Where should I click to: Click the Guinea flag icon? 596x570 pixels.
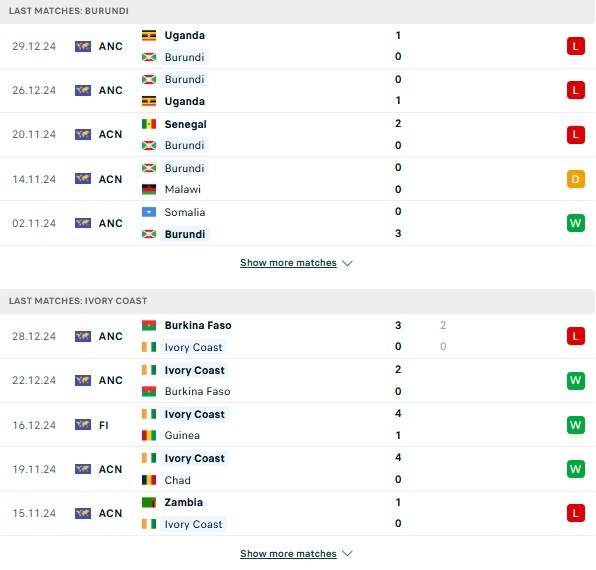click(x=149, y=435)
